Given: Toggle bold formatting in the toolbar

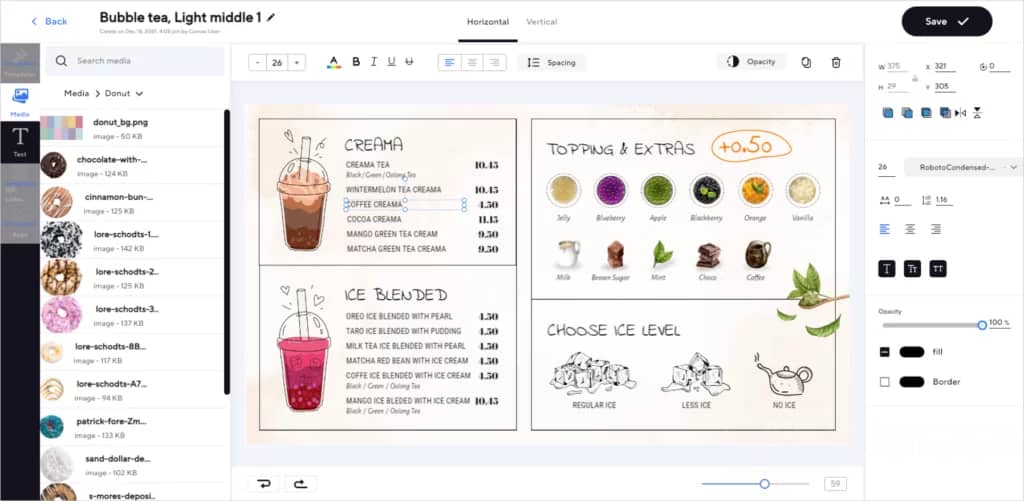Looking at the screenshot, I should (356, 62).
